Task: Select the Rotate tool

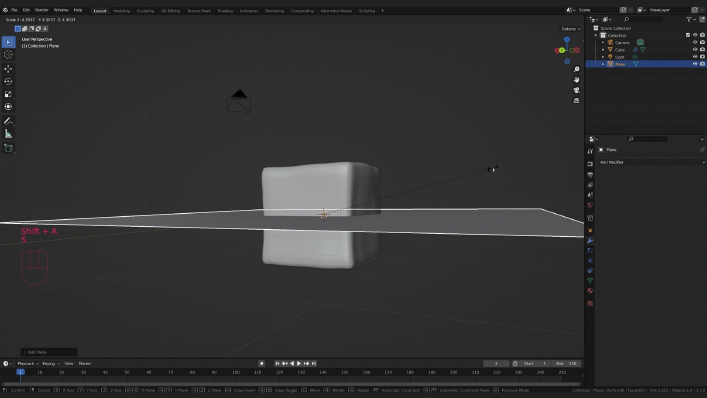Action: pyautogui.click(x=8, y=82)
